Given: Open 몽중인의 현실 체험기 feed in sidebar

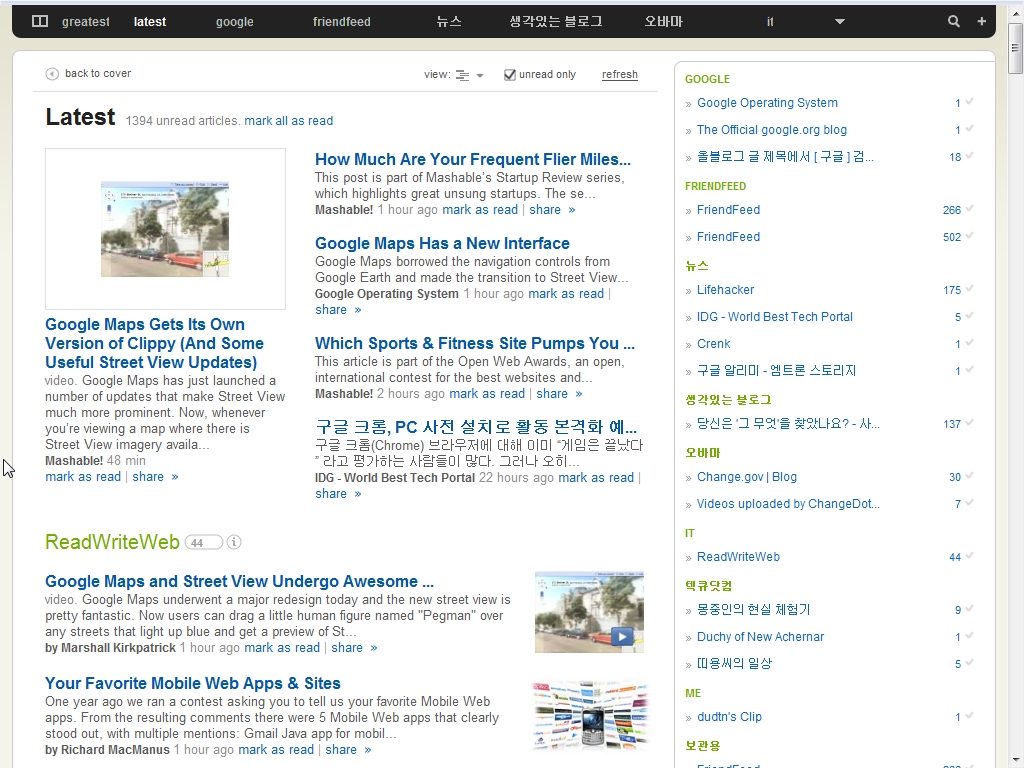Looking at the screenshot, I should coord(753,609).
